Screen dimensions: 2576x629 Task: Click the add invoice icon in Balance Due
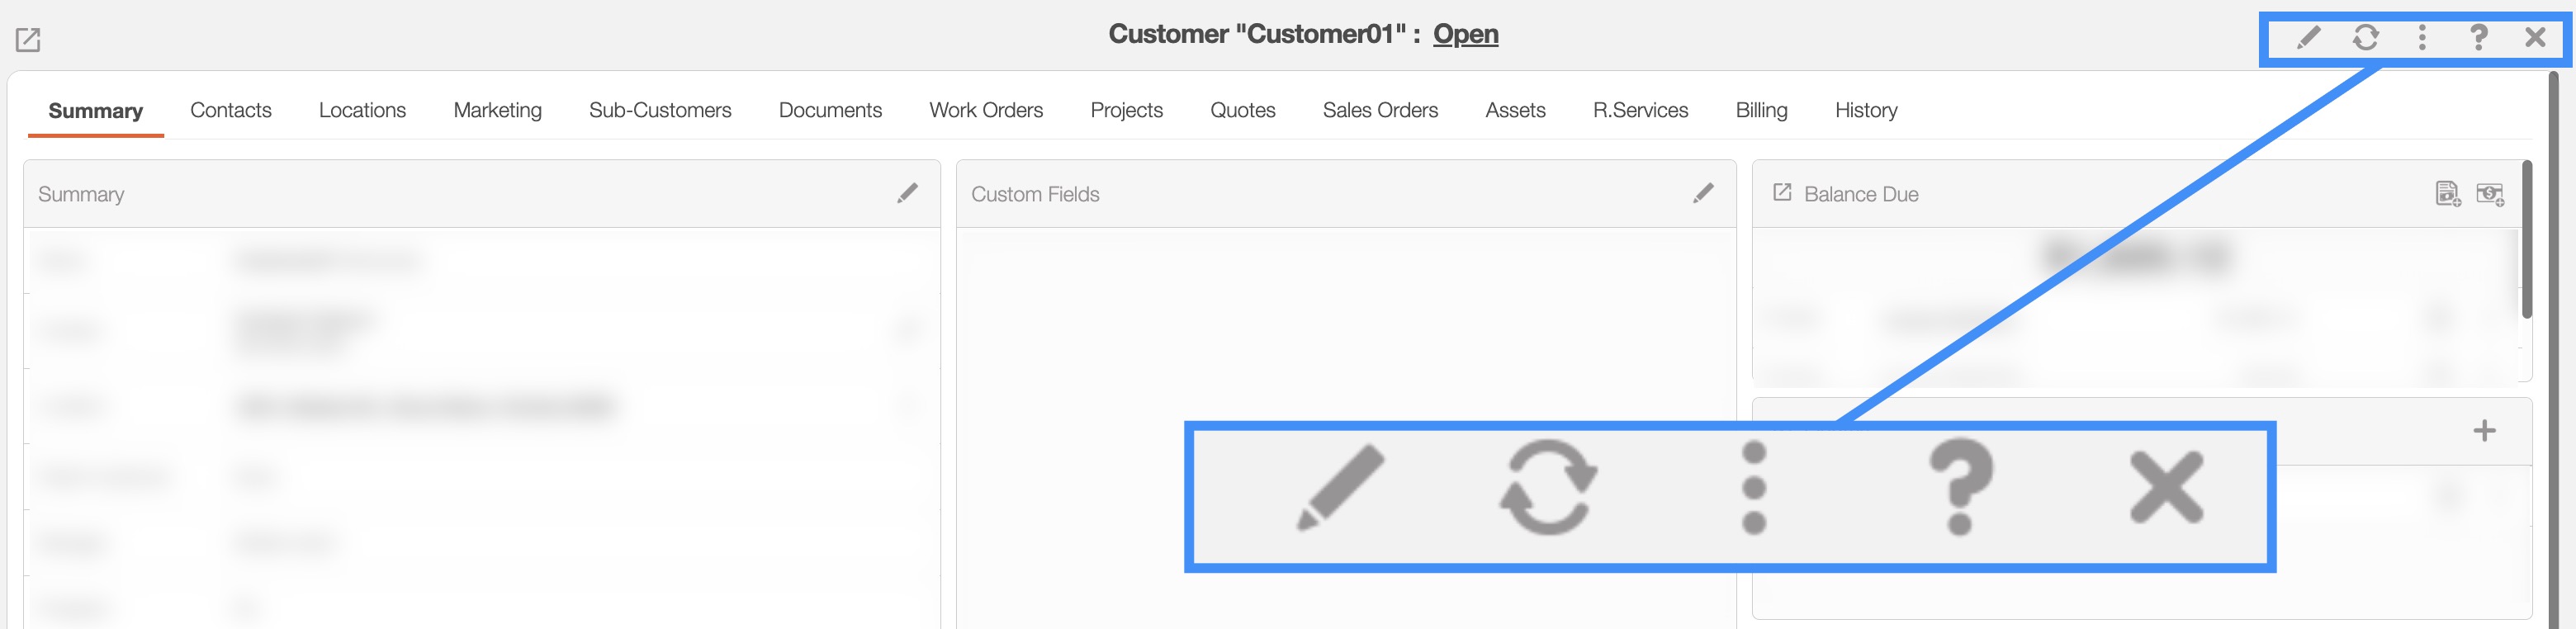pyautogui.click(x=2447, y=193)
